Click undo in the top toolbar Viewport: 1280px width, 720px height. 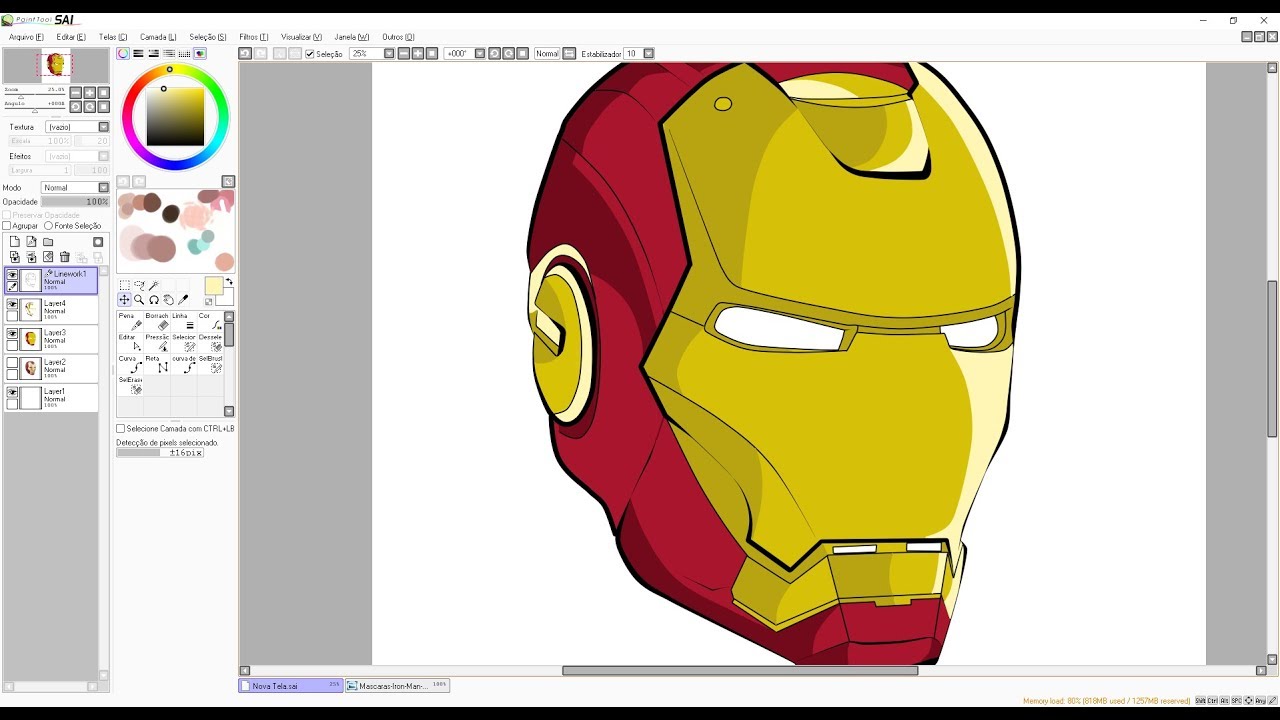click(x=245, y=54)
